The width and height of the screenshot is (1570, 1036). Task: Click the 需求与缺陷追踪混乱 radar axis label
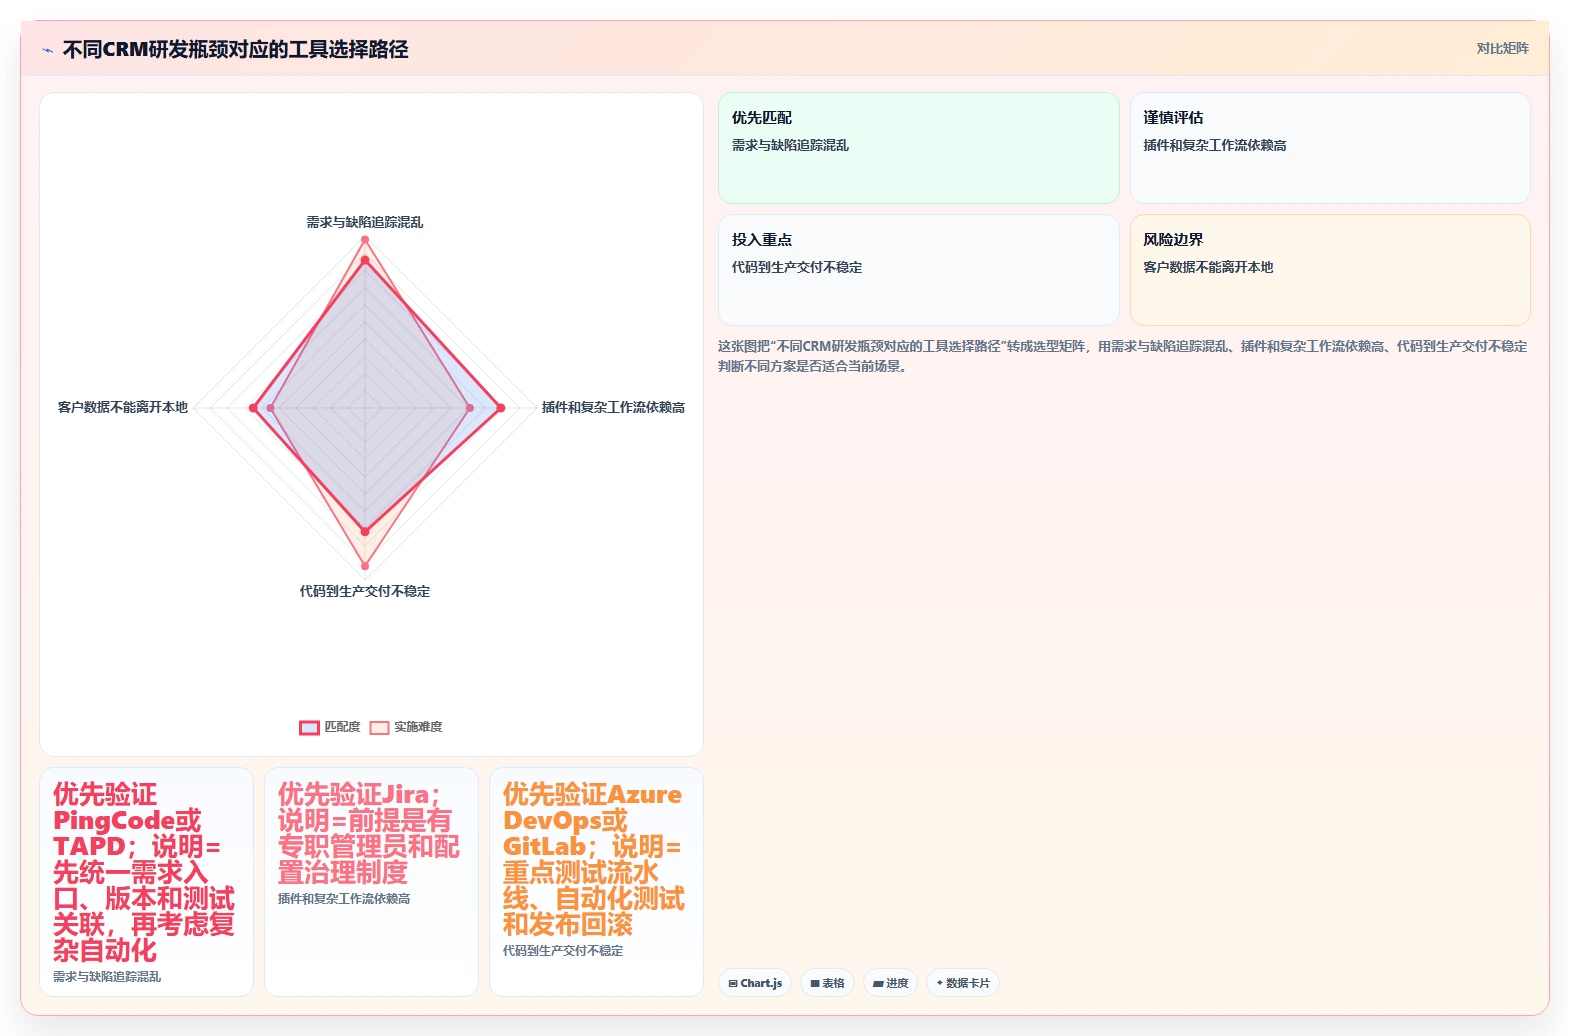365,222
